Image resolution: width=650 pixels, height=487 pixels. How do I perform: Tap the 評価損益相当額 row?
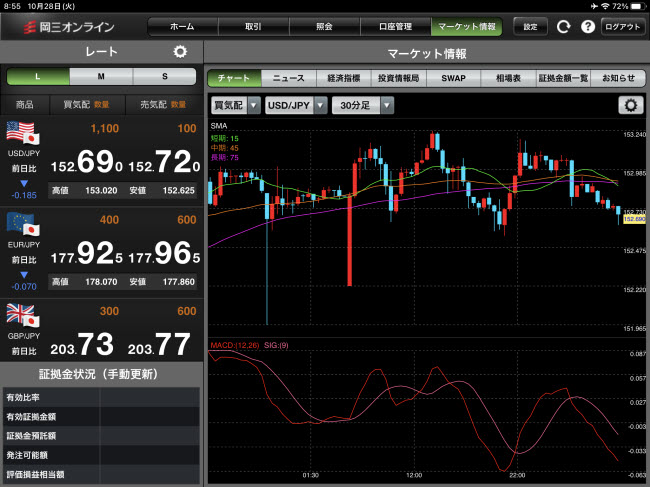[101, 475]
